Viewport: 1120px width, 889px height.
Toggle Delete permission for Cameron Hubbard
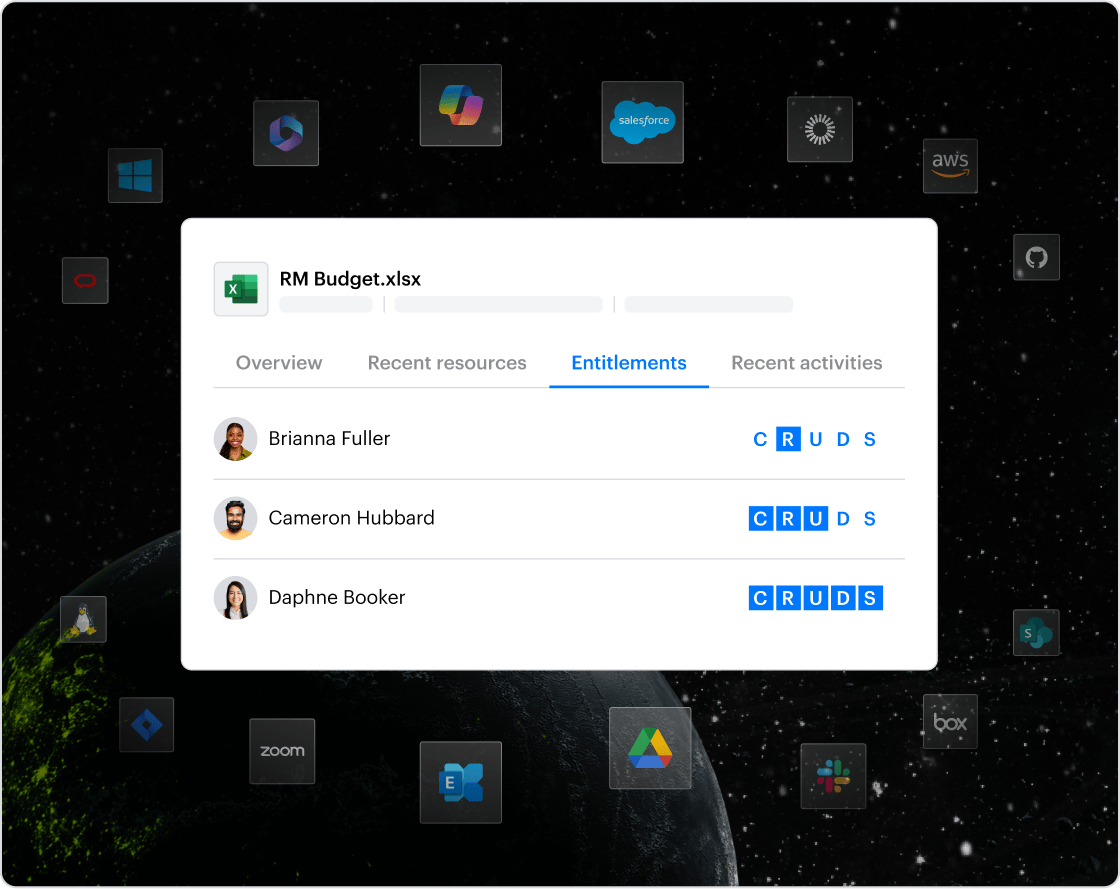843,519
